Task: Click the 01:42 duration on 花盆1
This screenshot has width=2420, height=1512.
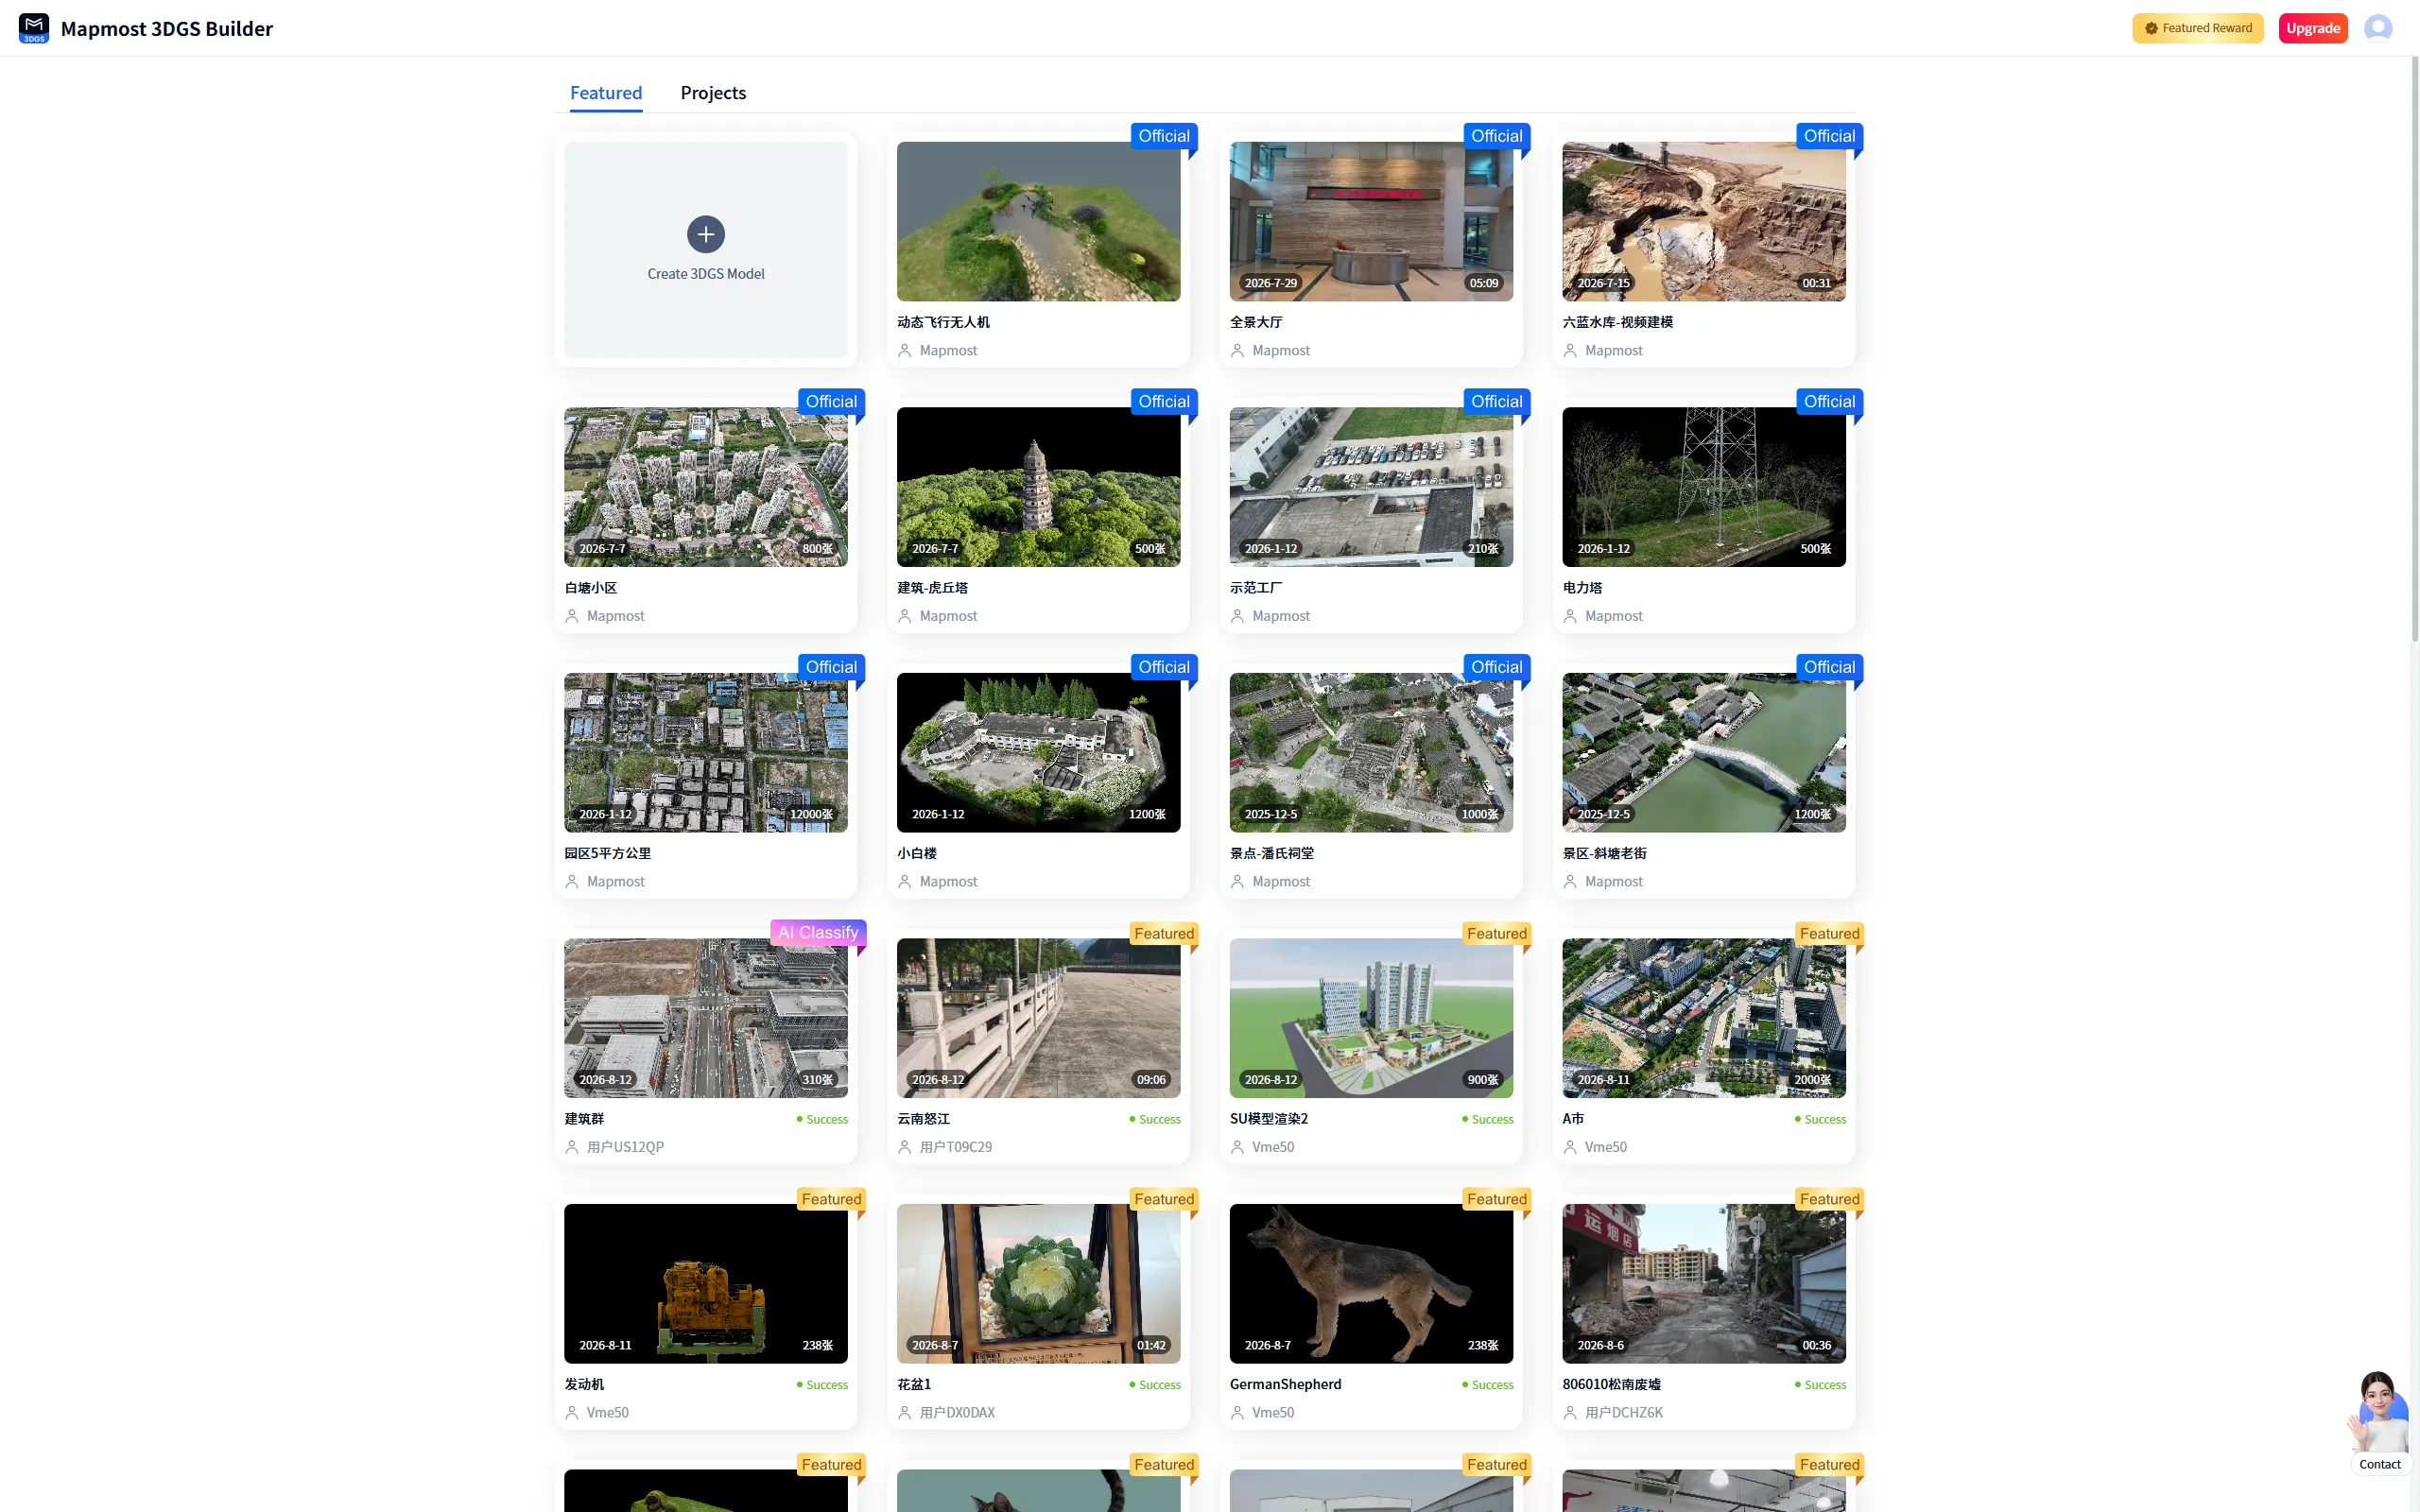Action: point(1151,1345)
